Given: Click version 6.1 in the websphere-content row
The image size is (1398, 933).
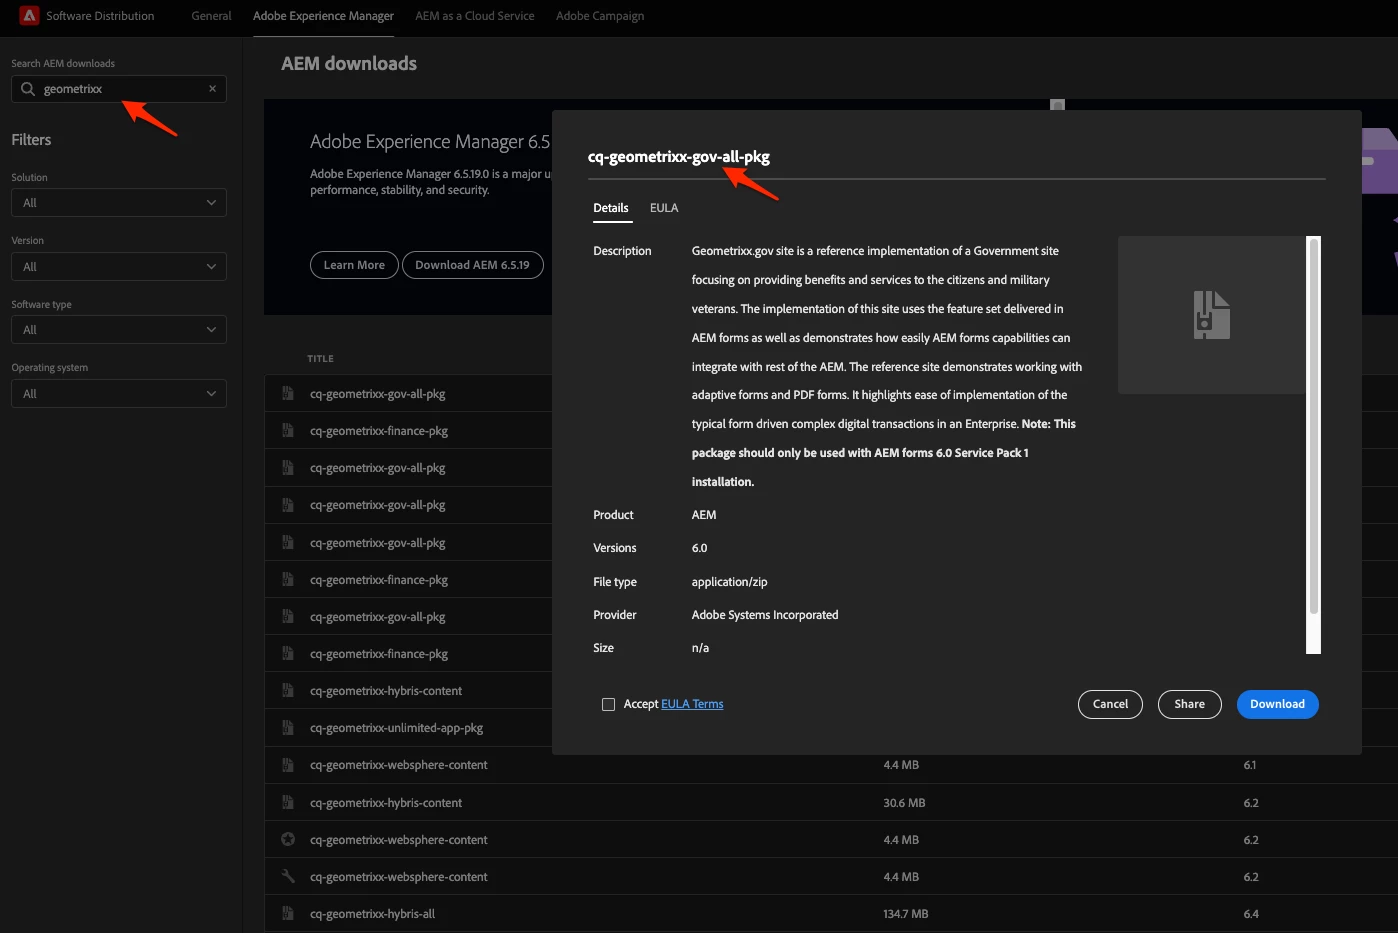Looking at the screenshot, I should pyautogui.click(x=1250, y=765).
